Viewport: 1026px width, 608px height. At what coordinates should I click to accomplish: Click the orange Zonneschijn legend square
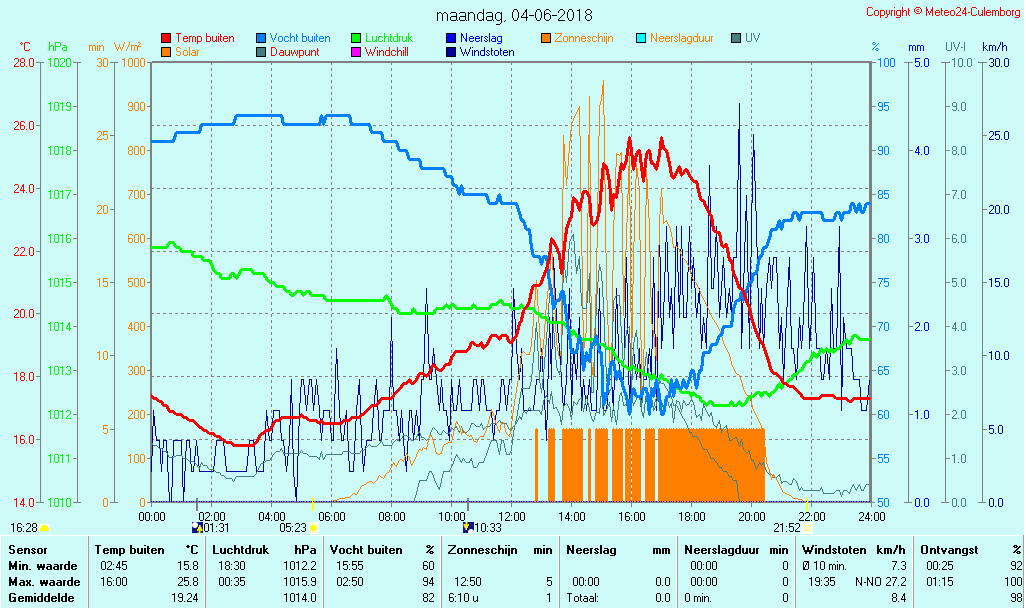(546, 38)
